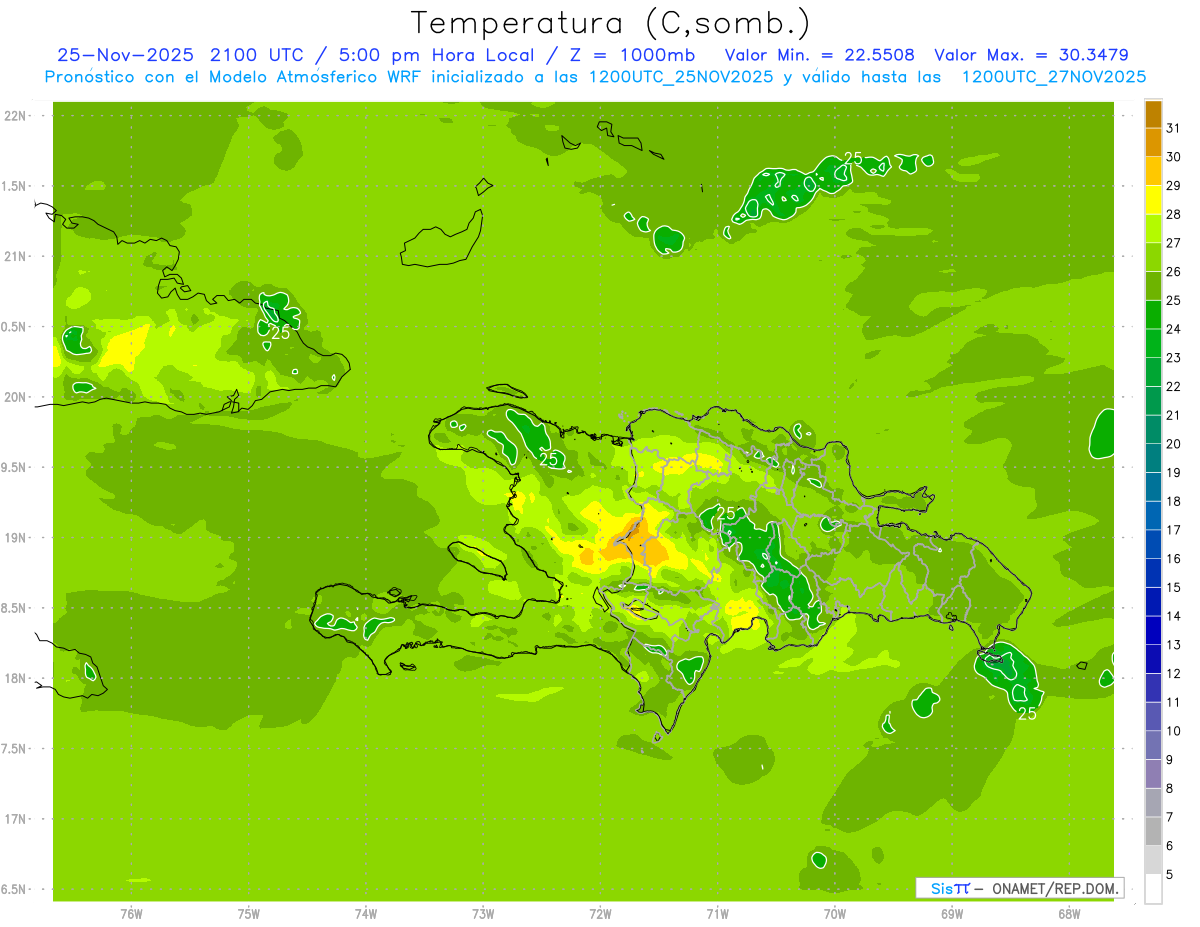The width and height of the screenshot is (1200, 927).
Task: Click the "72W" longitude axis label
Action: click(x=600, y=914)
